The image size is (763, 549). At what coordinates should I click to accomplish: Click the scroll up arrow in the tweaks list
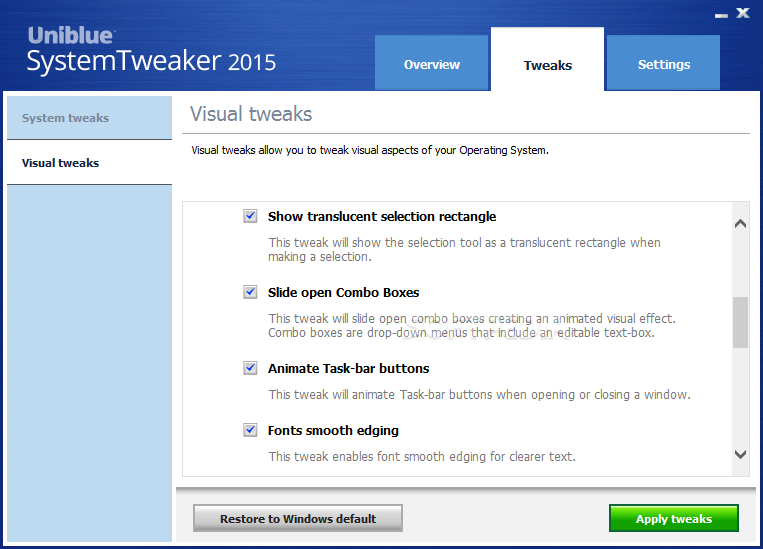click(x=740, y=224)
